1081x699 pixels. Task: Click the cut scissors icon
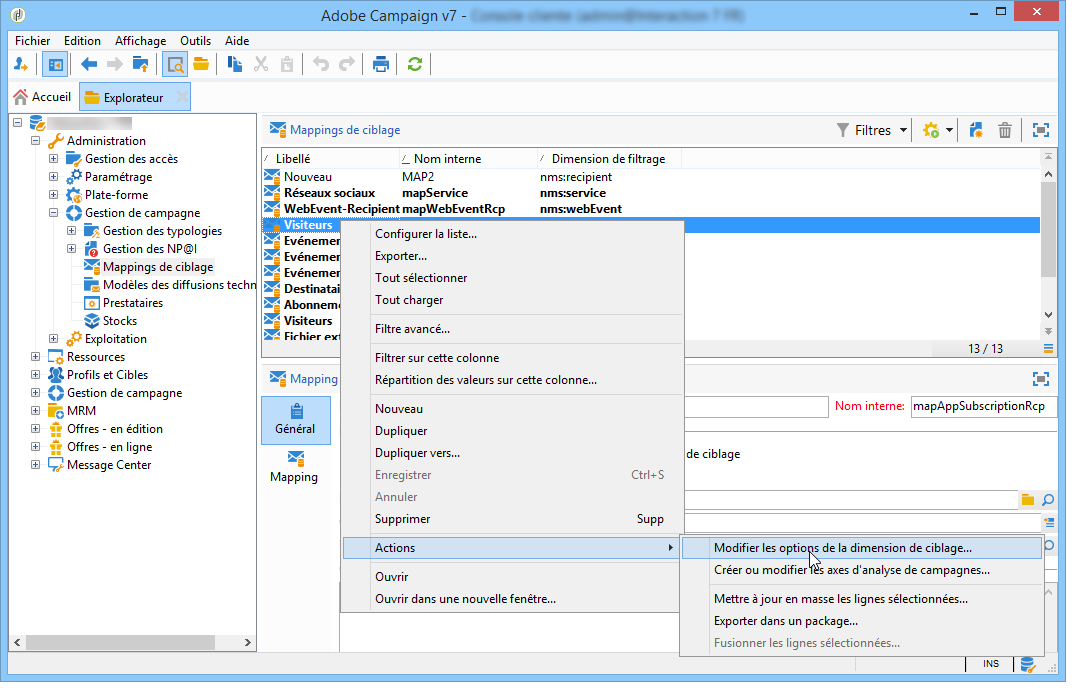[x=261, y=65]
